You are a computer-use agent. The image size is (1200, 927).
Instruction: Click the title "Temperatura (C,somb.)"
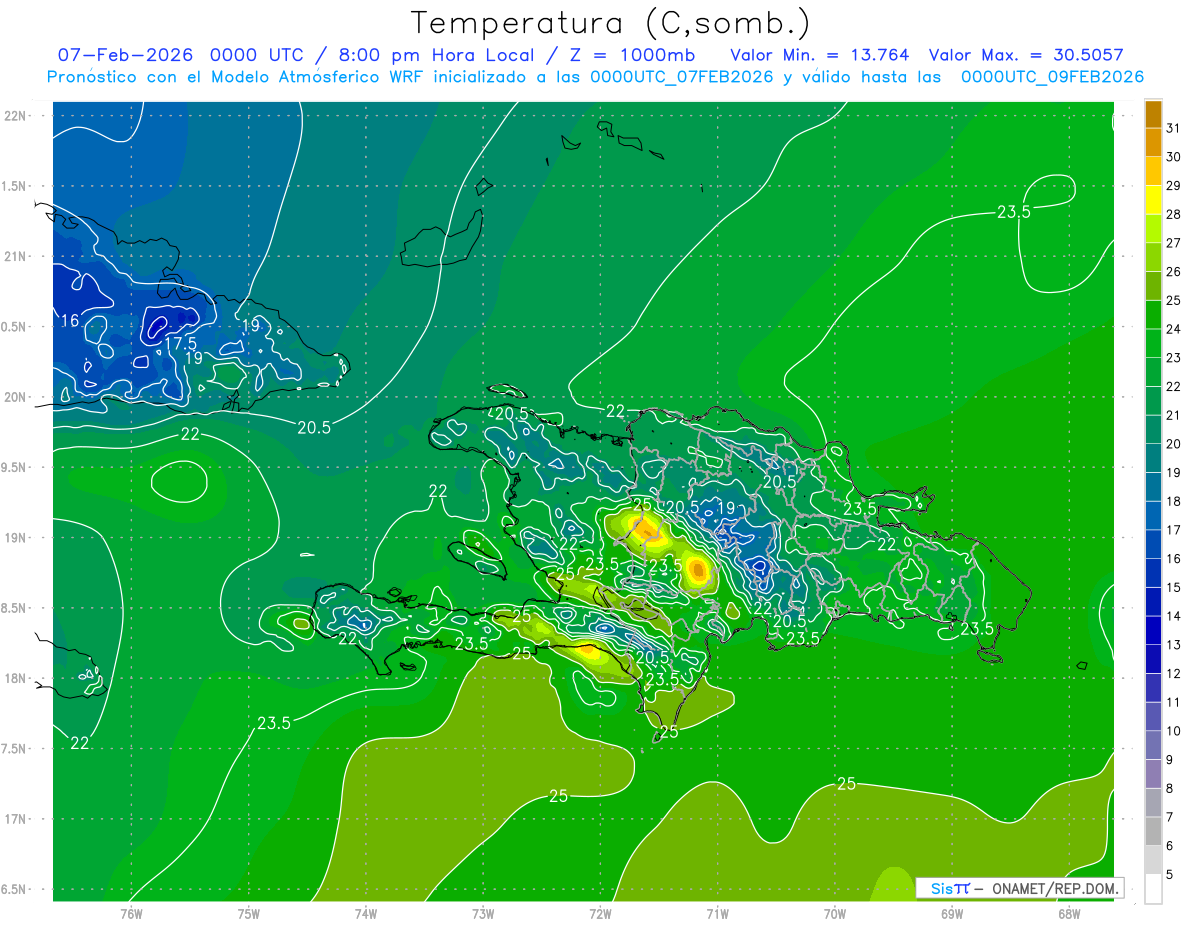[610, 23]
